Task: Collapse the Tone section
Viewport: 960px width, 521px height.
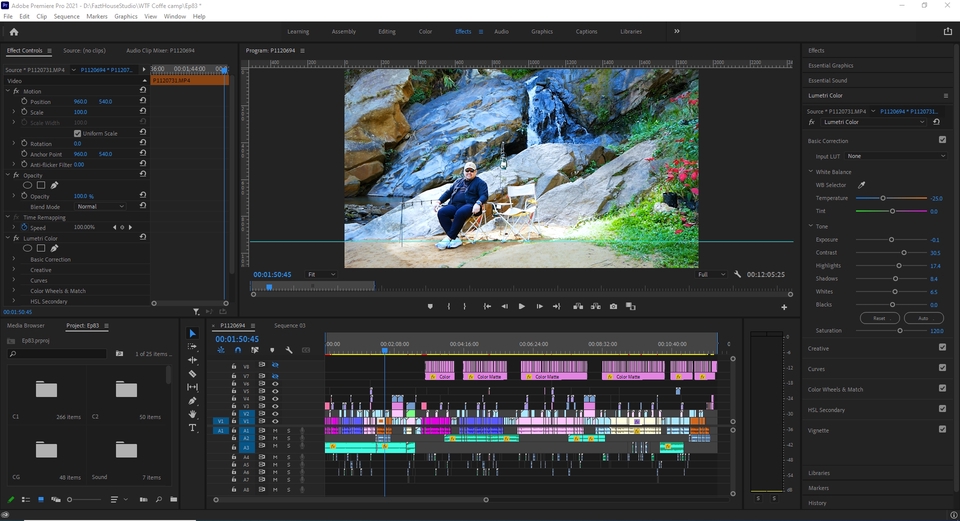Action: [811, 226]
